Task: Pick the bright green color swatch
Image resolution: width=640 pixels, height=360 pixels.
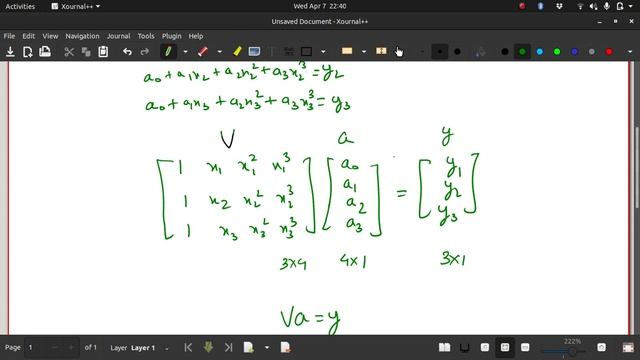Action: 557,52
